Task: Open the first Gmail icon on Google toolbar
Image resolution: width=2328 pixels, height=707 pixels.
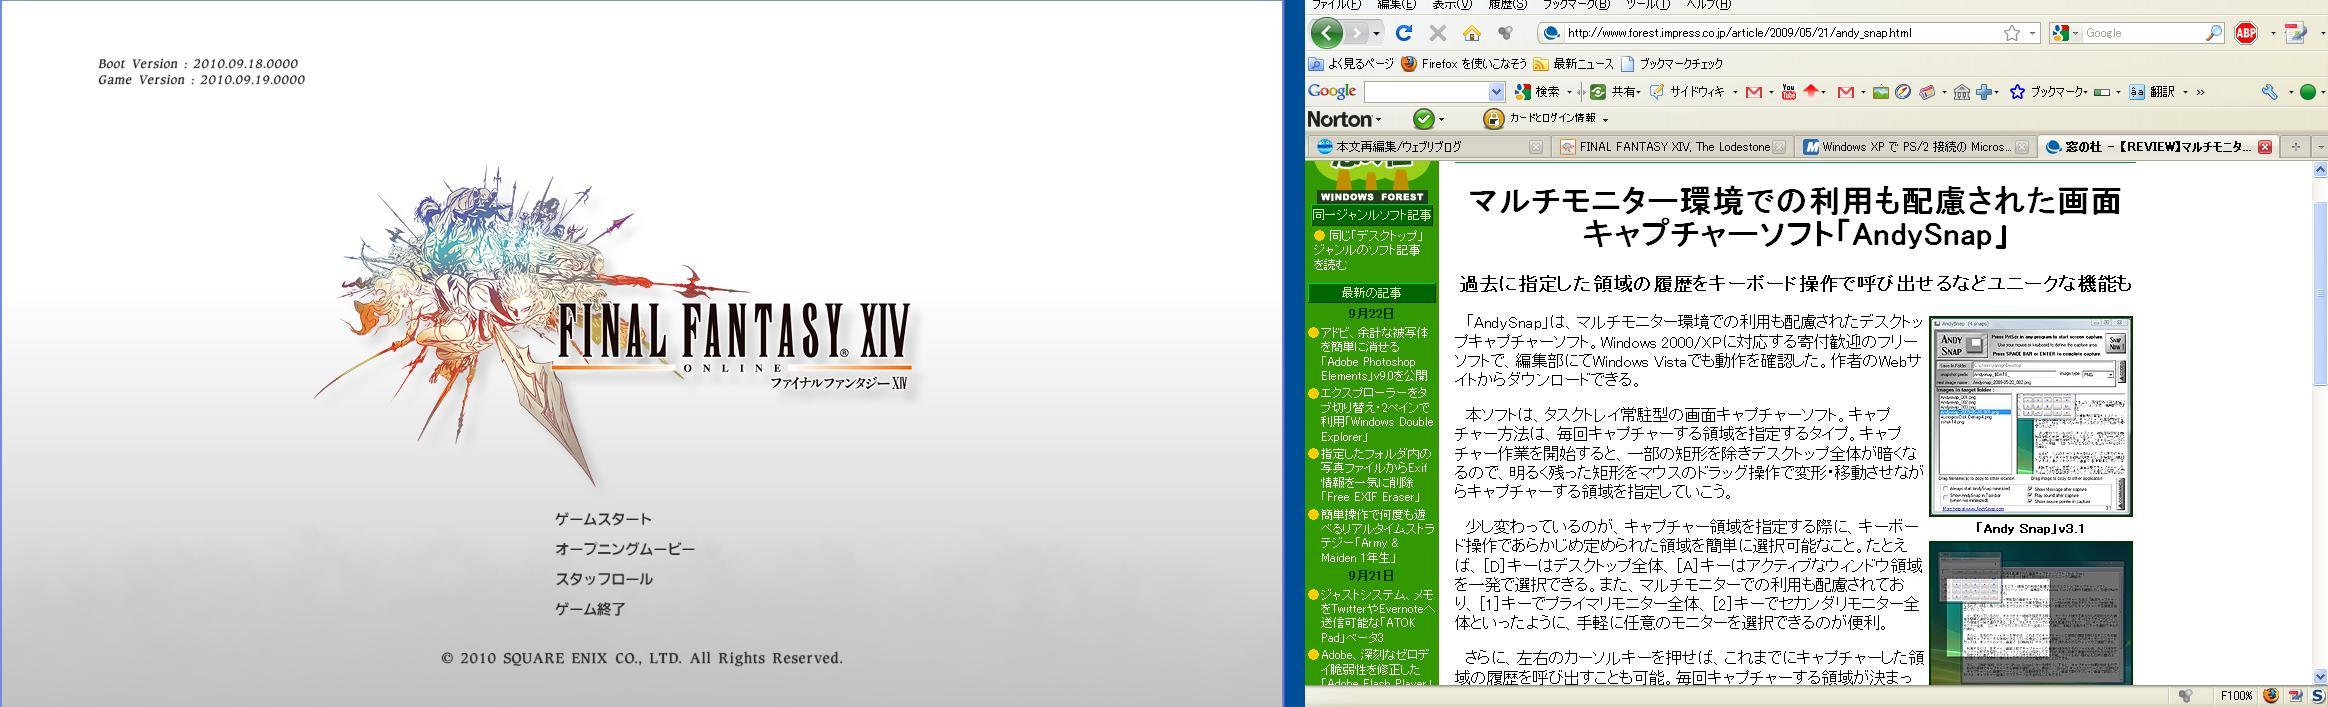Action: [x=1753, y=91]
